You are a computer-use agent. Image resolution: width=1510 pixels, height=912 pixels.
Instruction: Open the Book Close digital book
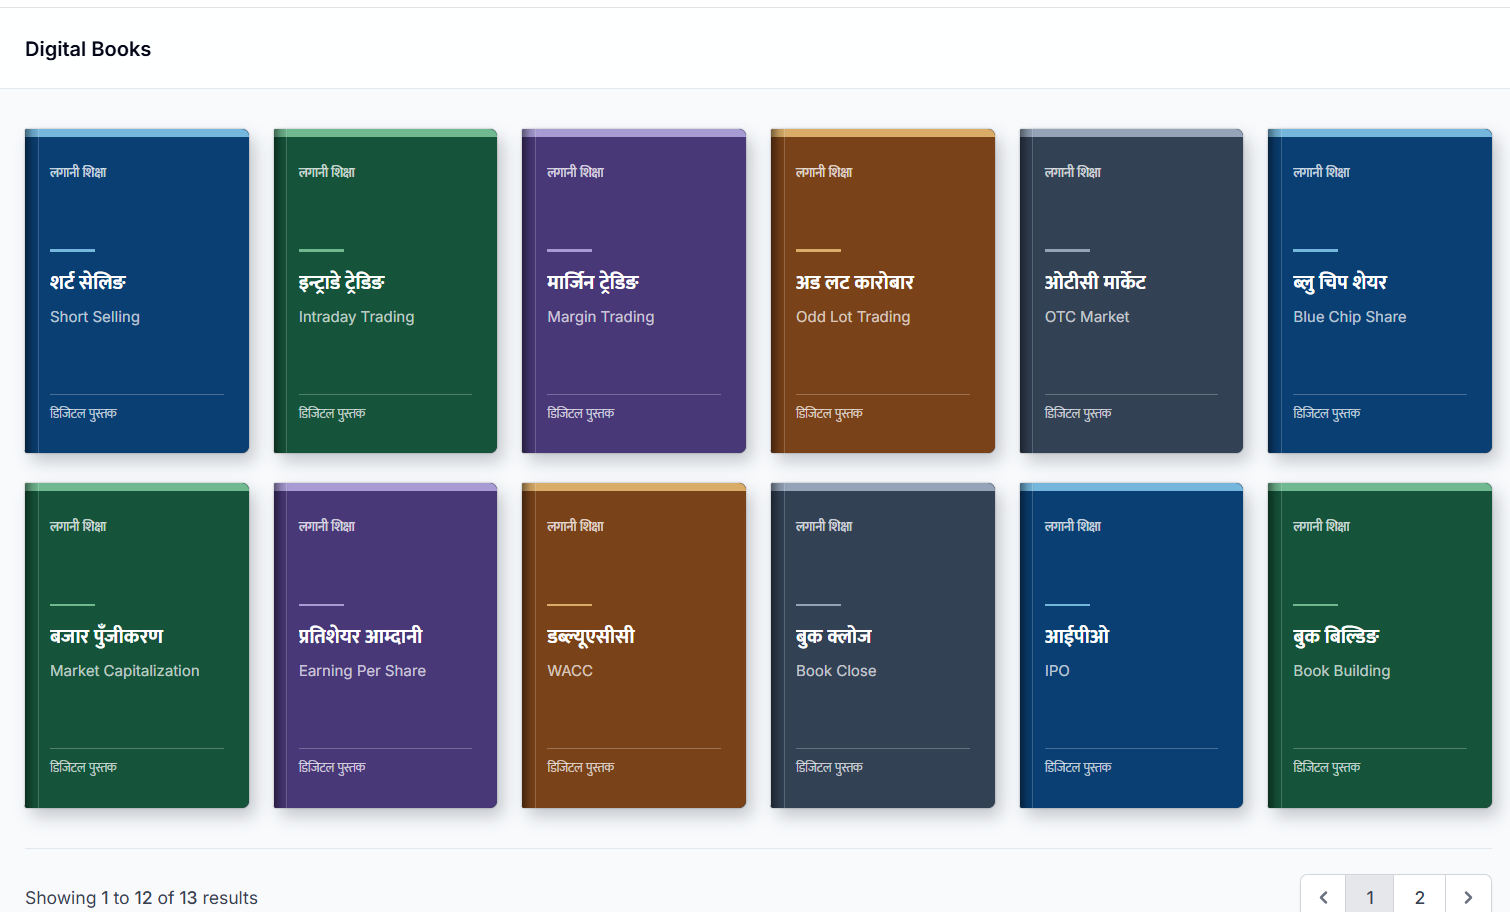click(883, 646)
